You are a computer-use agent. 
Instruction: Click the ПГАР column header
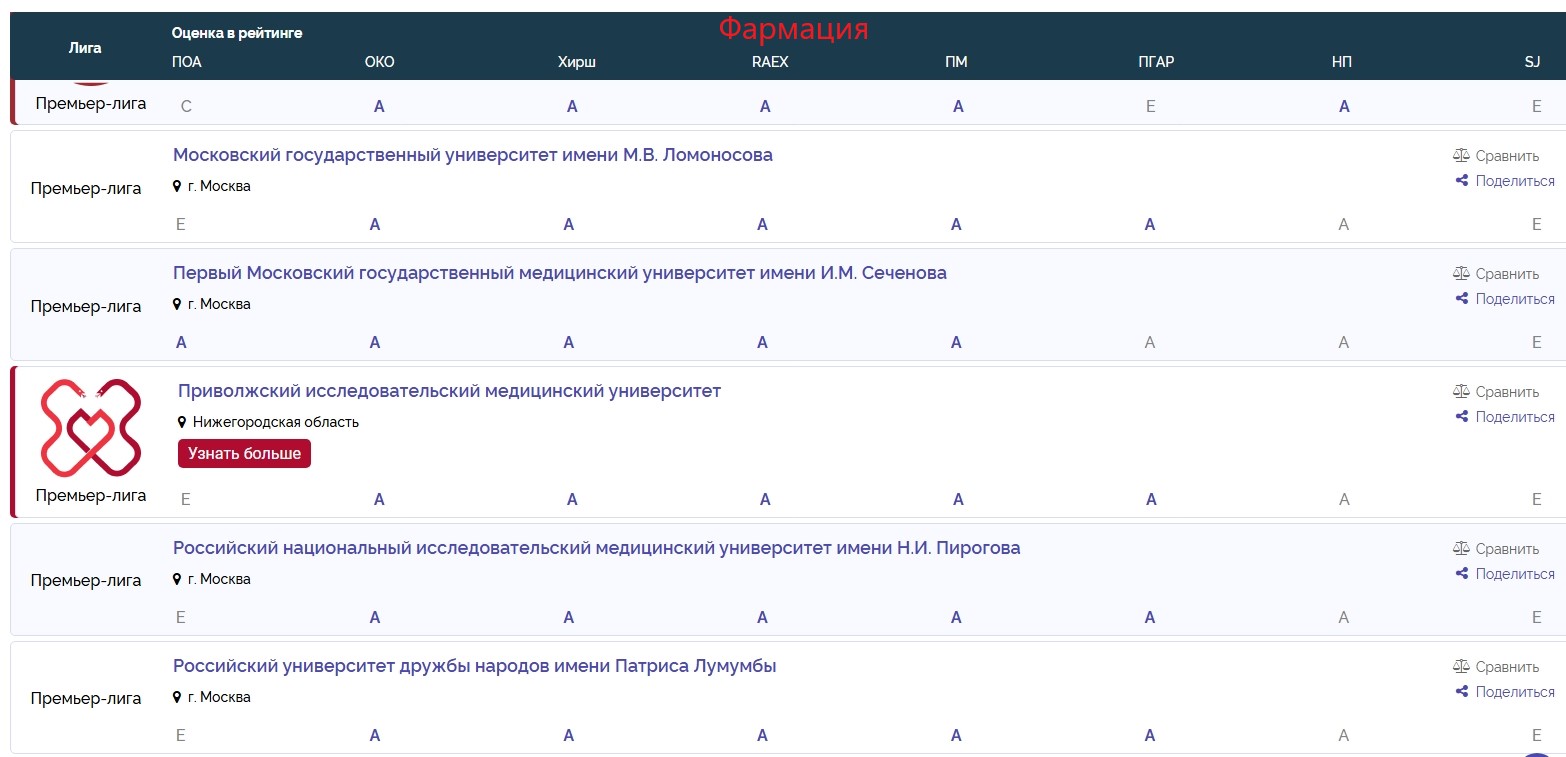pyautogui.click(x=1156, y=62)
